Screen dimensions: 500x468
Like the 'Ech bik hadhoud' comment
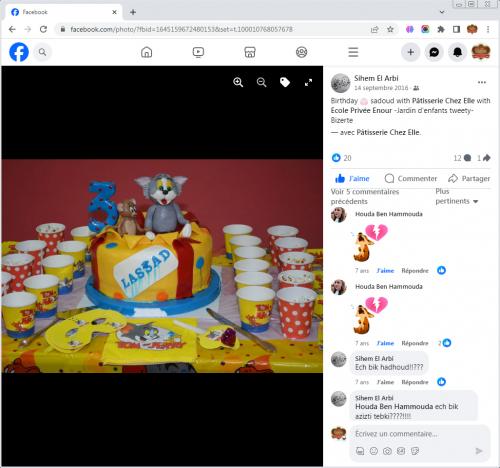coord(385,382)
